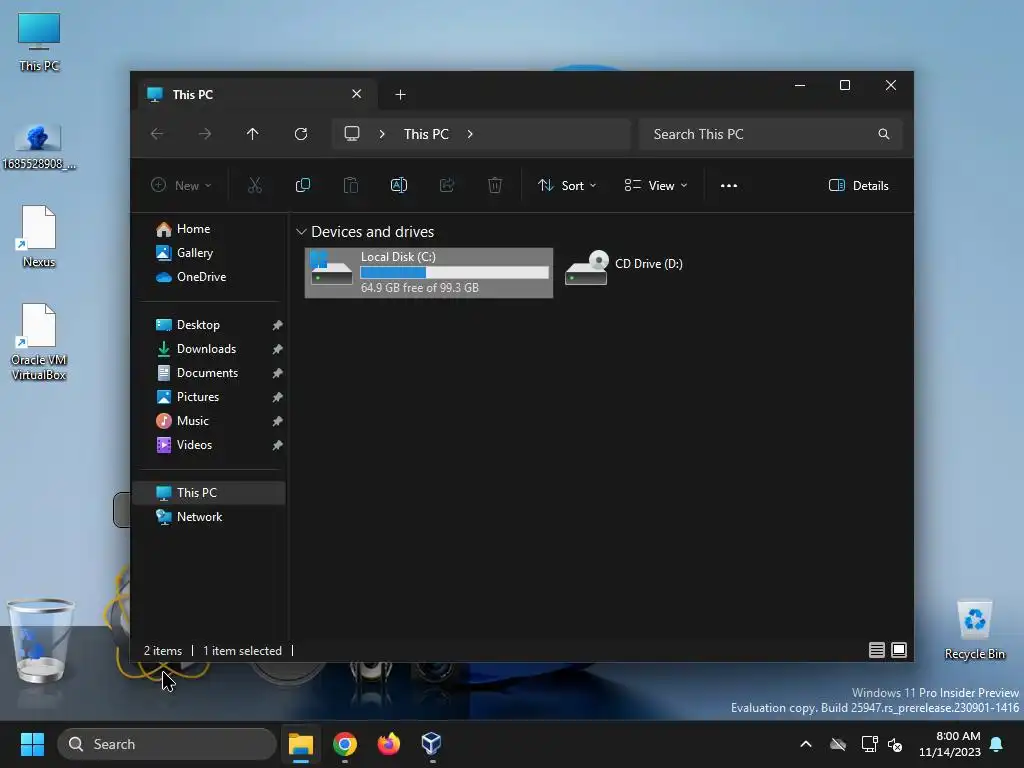Open the clock and date flyout
Screen dimensions: 1024x768
(x=950, y=744)
